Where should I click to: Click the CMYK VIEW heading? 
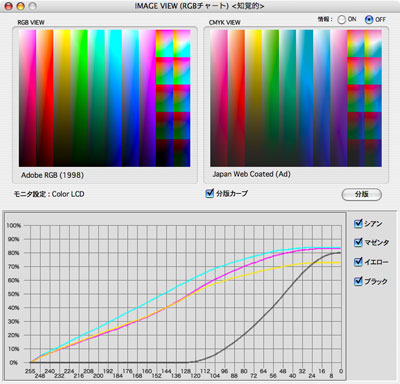click(x=225, y=22)
